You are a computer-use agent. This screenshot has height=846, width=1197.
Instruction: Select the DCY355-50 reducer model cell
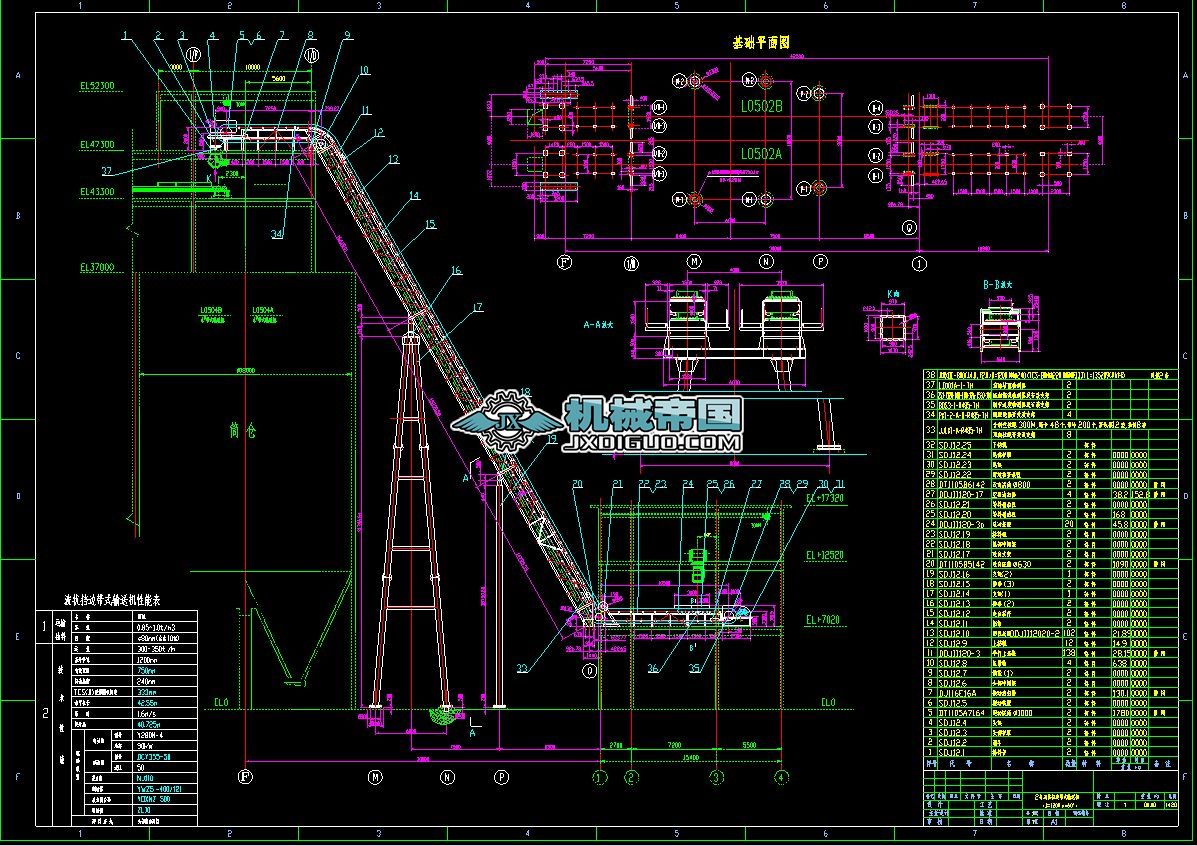153,757
